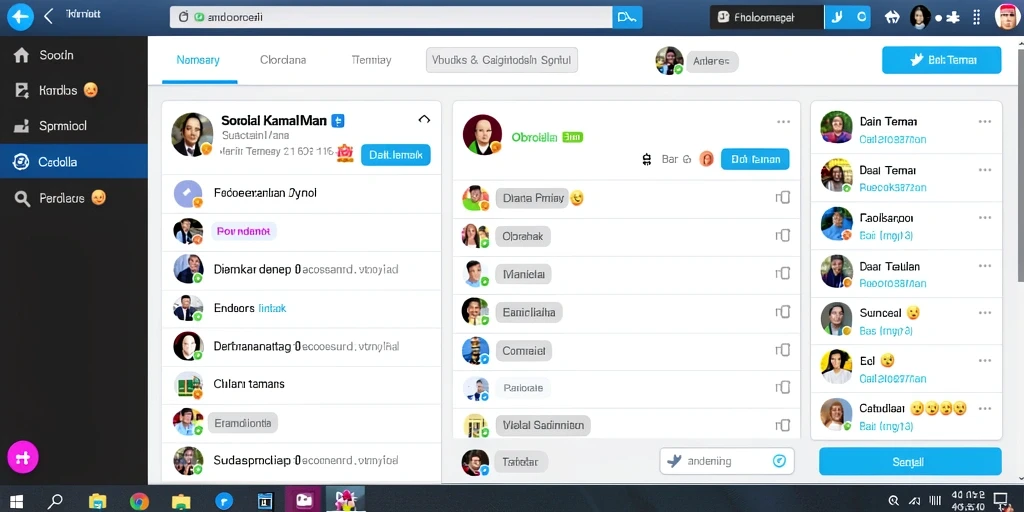This screenshot has height=512, width=1024.
Task: Click the Senjall button at bottom right
Action: [910, 462]
